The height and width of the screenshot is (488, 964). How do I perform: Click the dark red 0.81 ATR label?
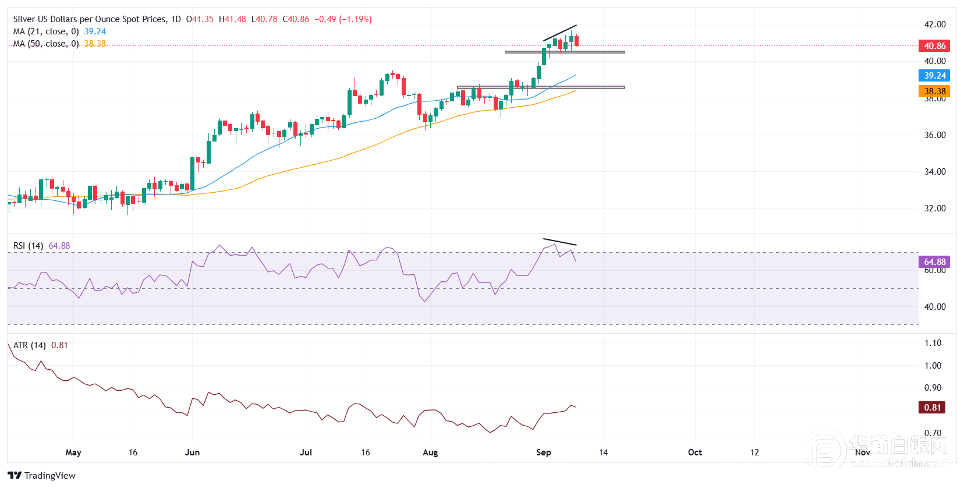point(934,407)
